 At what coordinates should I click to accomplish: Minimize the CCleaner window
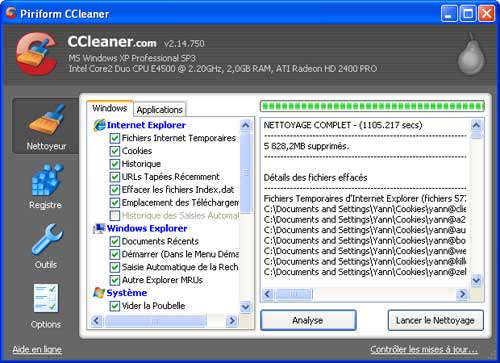coord(449,14)
